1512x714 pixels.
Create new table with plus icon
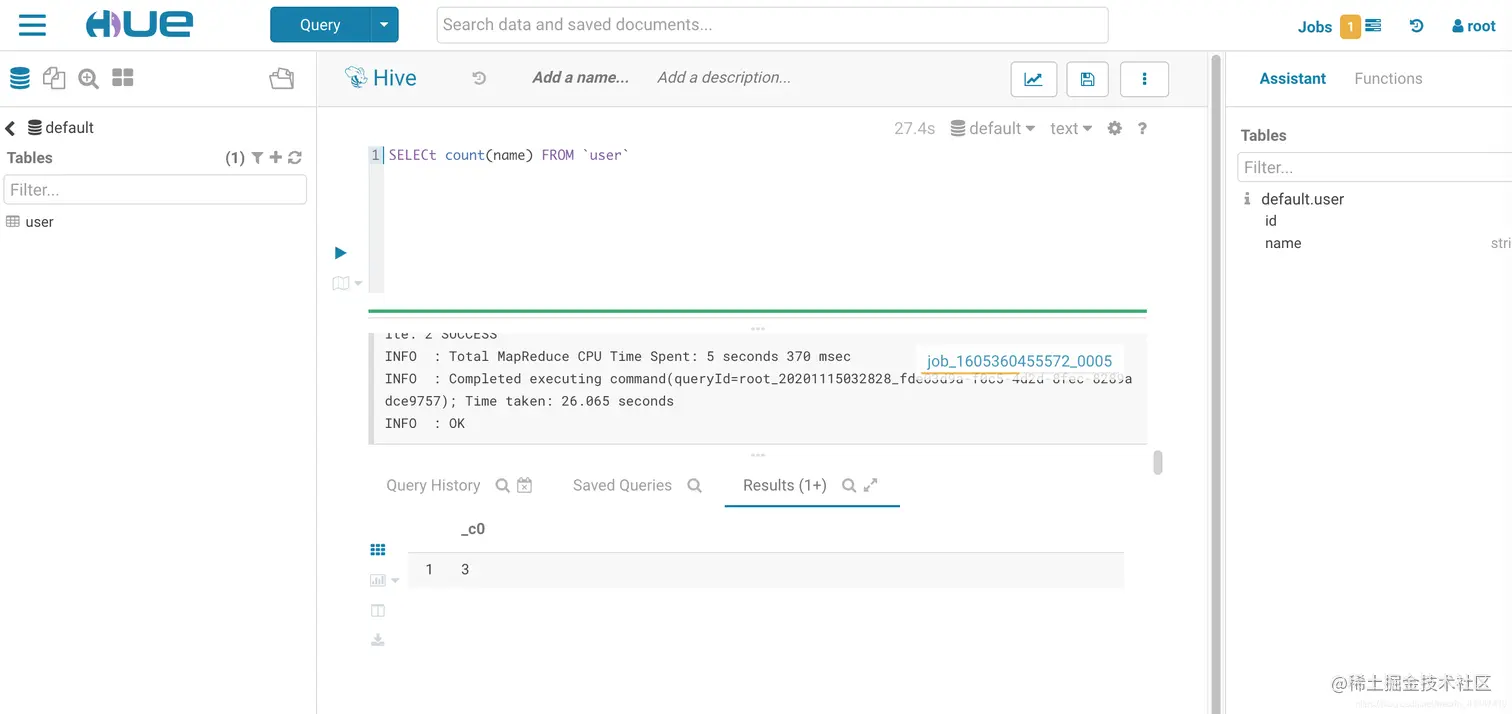tap(276, 158)
